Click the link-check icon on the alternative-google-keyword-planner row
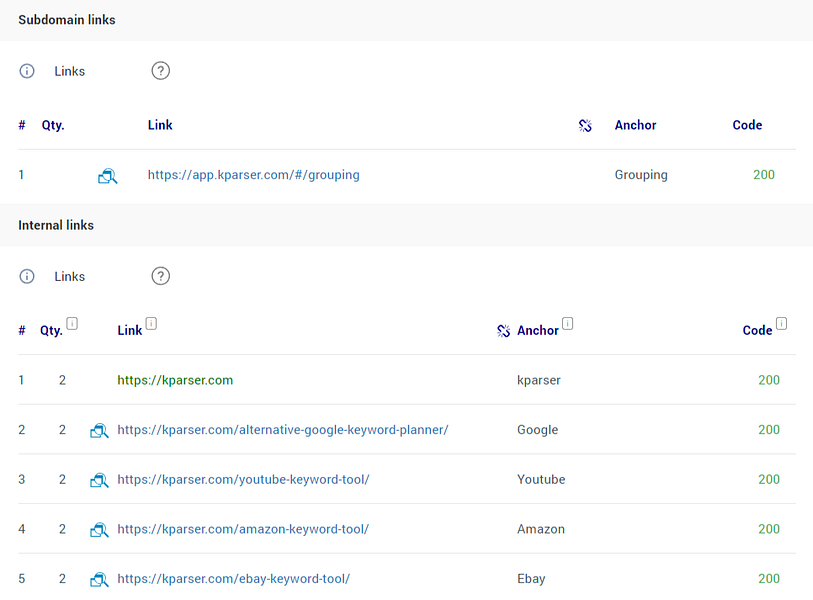The height and width of the screenshot is (600, 813). [x=99, y=430]
